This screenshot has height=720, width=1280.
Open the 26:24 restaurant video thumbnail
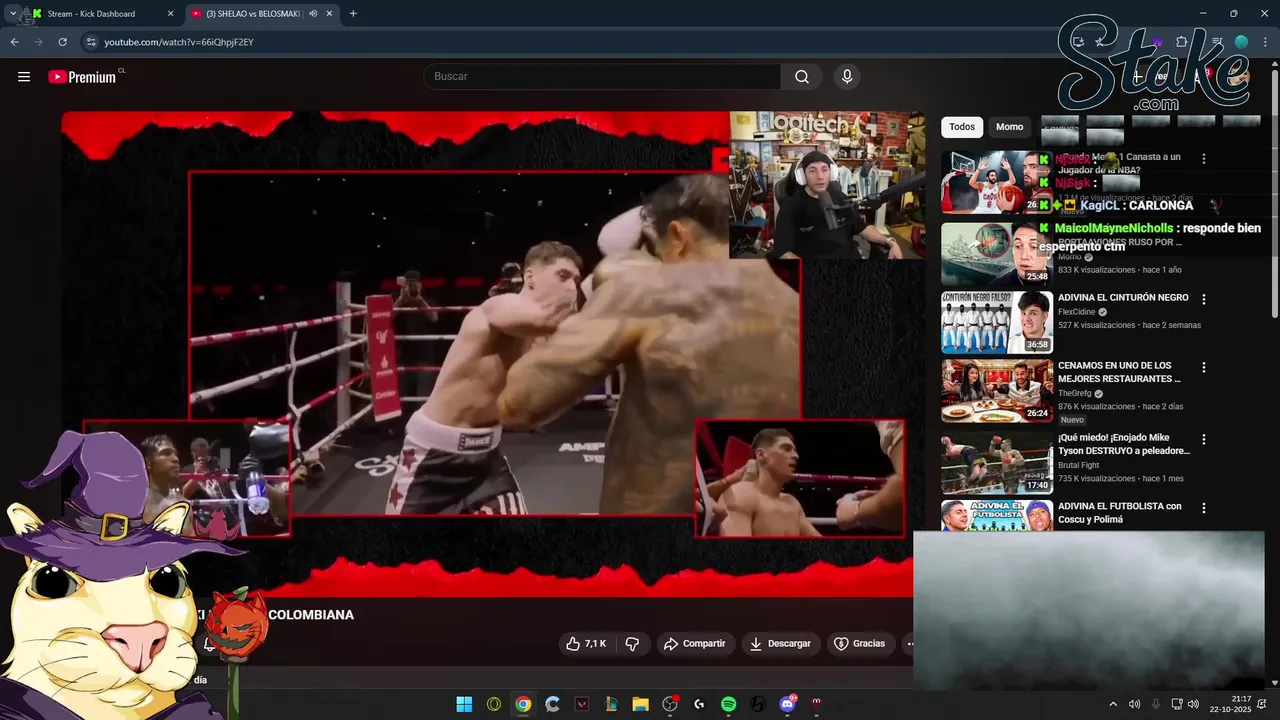[x=997, y=391]
